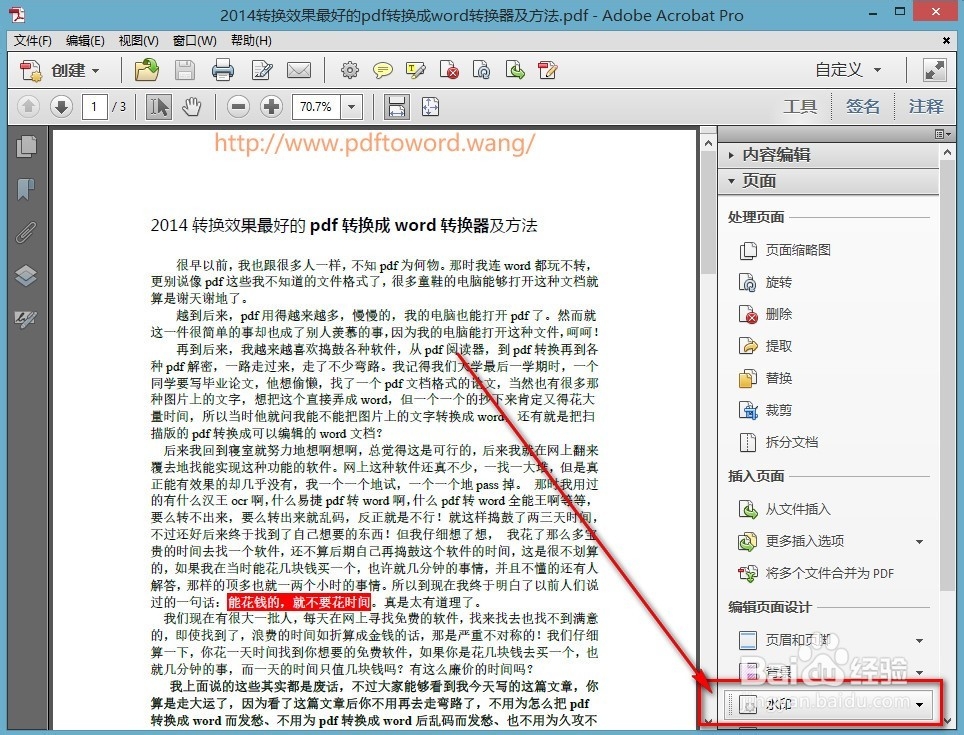Screen dimensions: 964x735
Task: Close the document with the menu bar X
Action: (x=946, y=41)
